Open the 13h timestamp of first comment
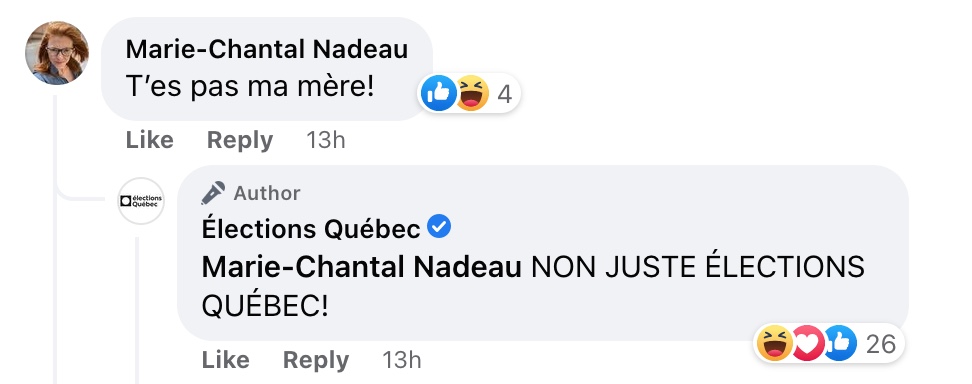This screenshot has height=384, width=972. point(325,140)
